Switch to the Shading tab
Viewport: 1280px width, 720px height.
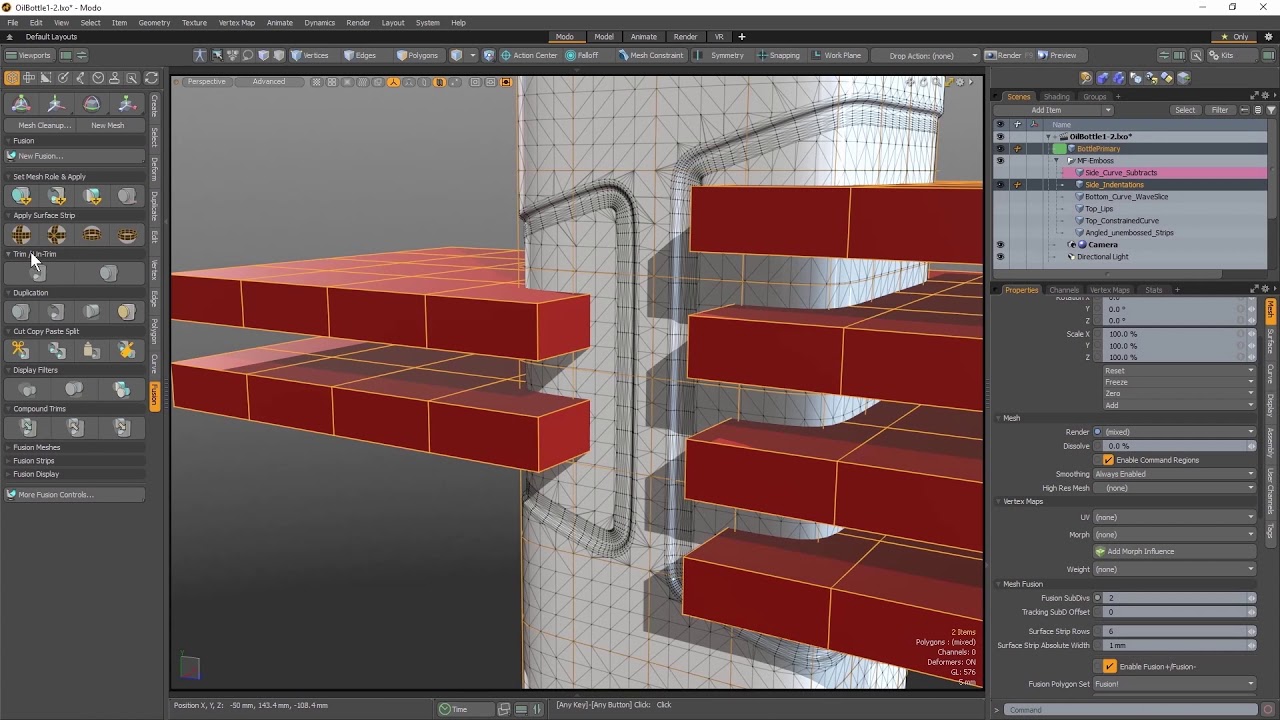pyautogui.click(x=1056, y=97)
